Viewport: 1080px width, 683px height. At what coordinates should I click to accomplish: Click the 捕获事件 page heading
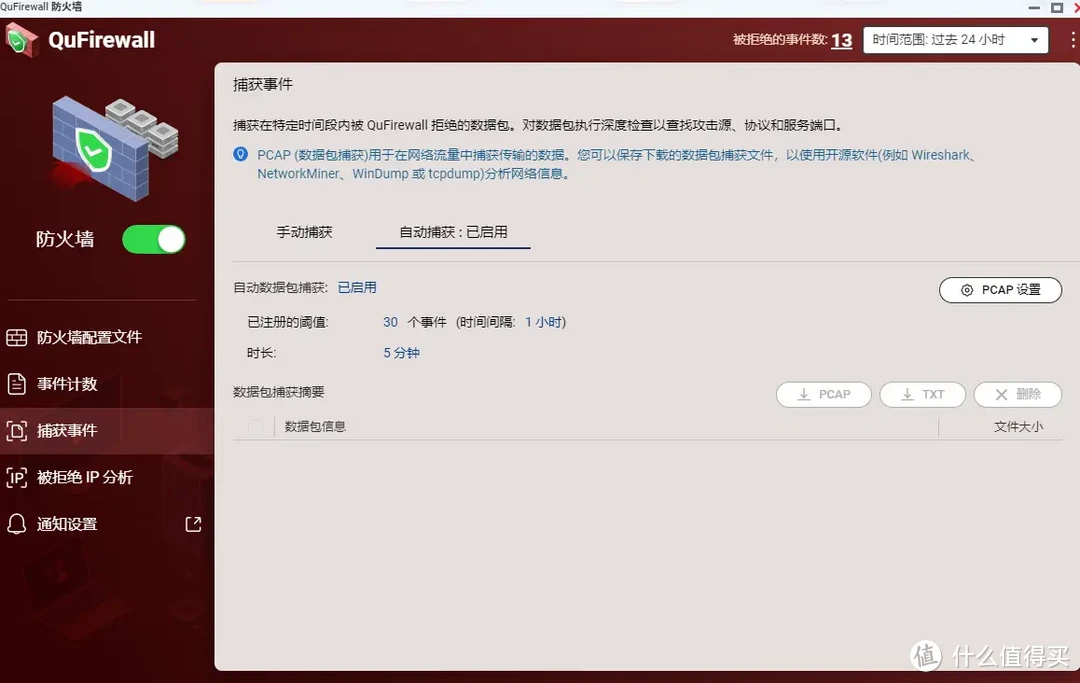click(262, 85)
